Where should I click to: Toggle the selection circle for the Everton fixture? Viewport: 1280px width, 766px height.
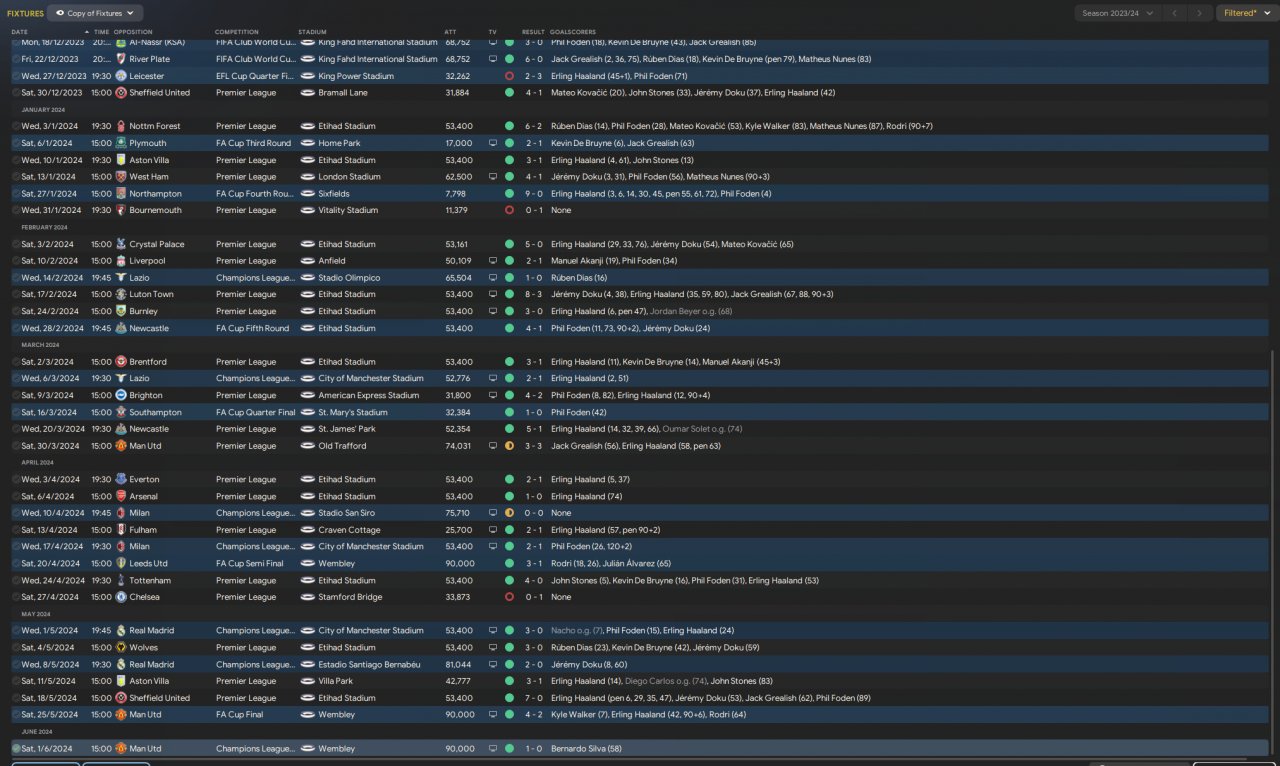coord(16,479)
